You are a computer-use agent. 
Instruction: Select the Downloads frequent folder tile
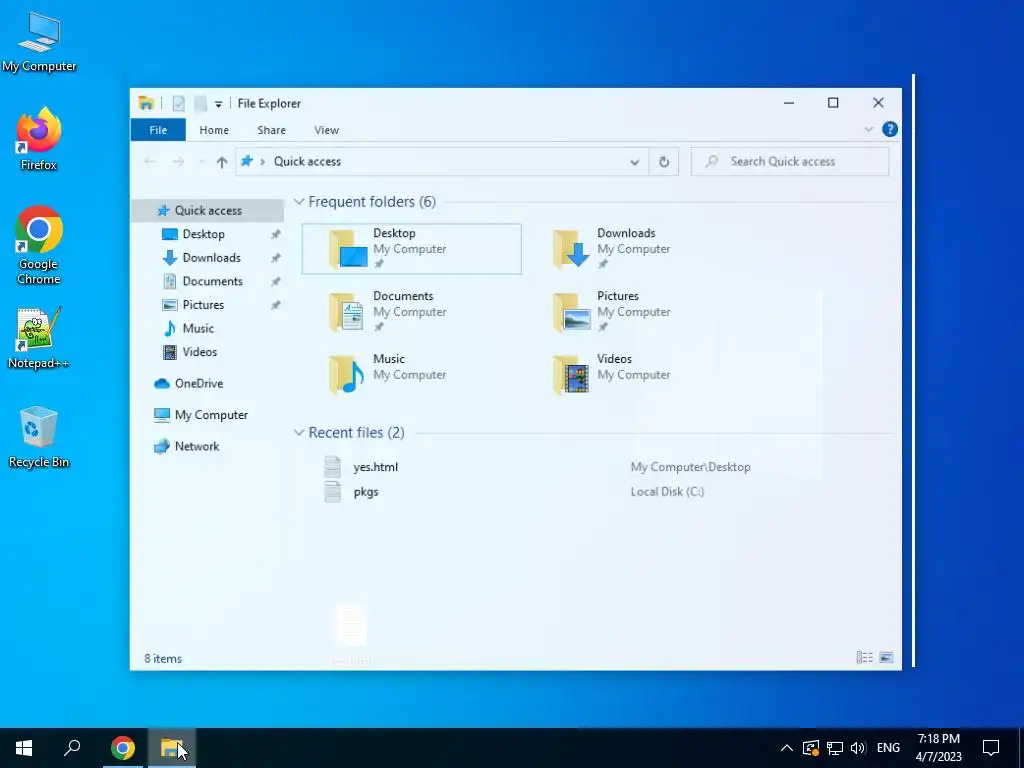tap(635, 249)
